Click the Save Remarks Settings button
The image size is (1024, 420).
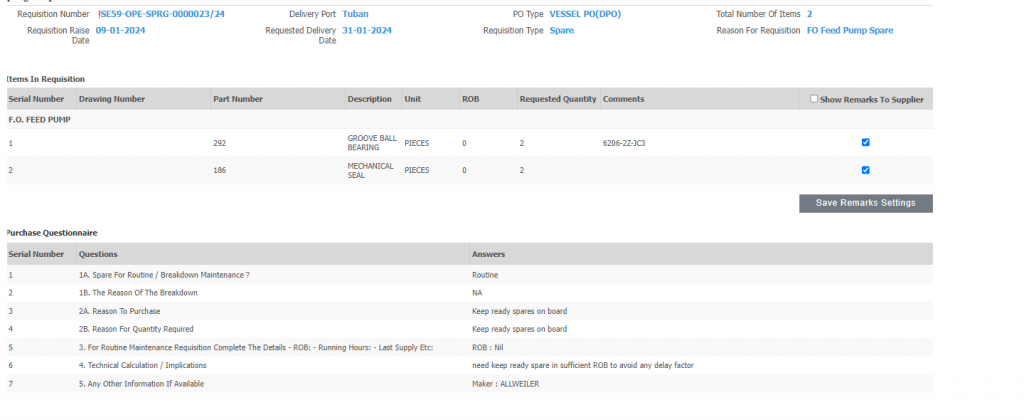[865, 203]
